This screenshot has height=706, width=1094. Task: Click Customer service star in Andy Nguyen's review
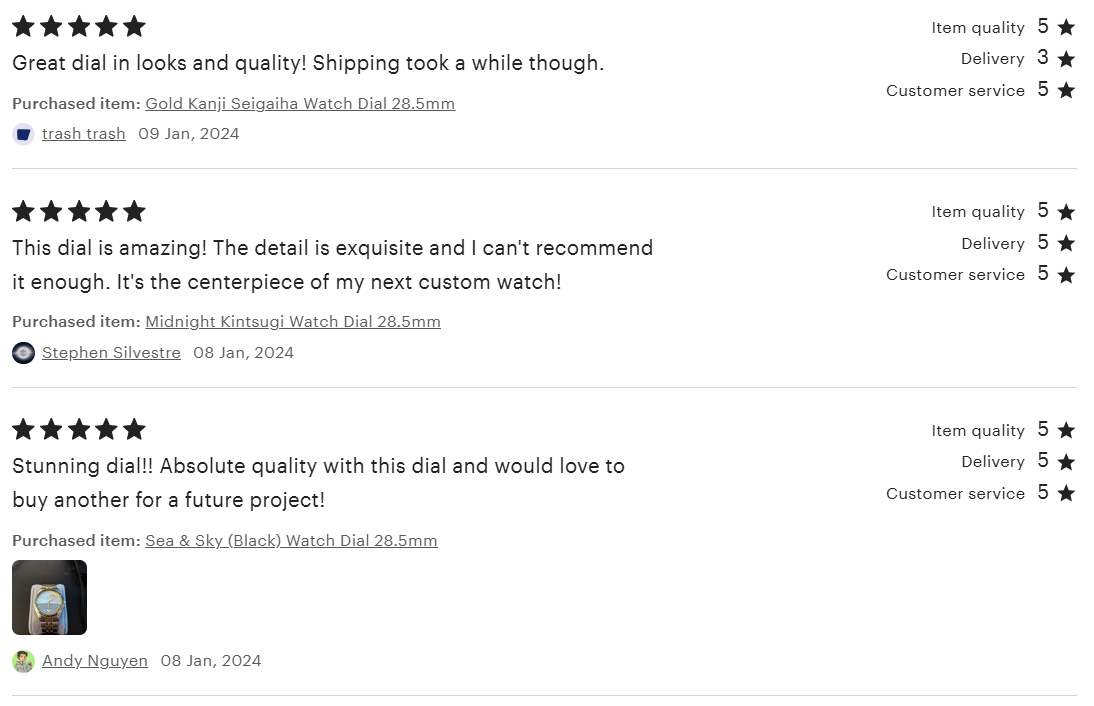pos(1066,493)
